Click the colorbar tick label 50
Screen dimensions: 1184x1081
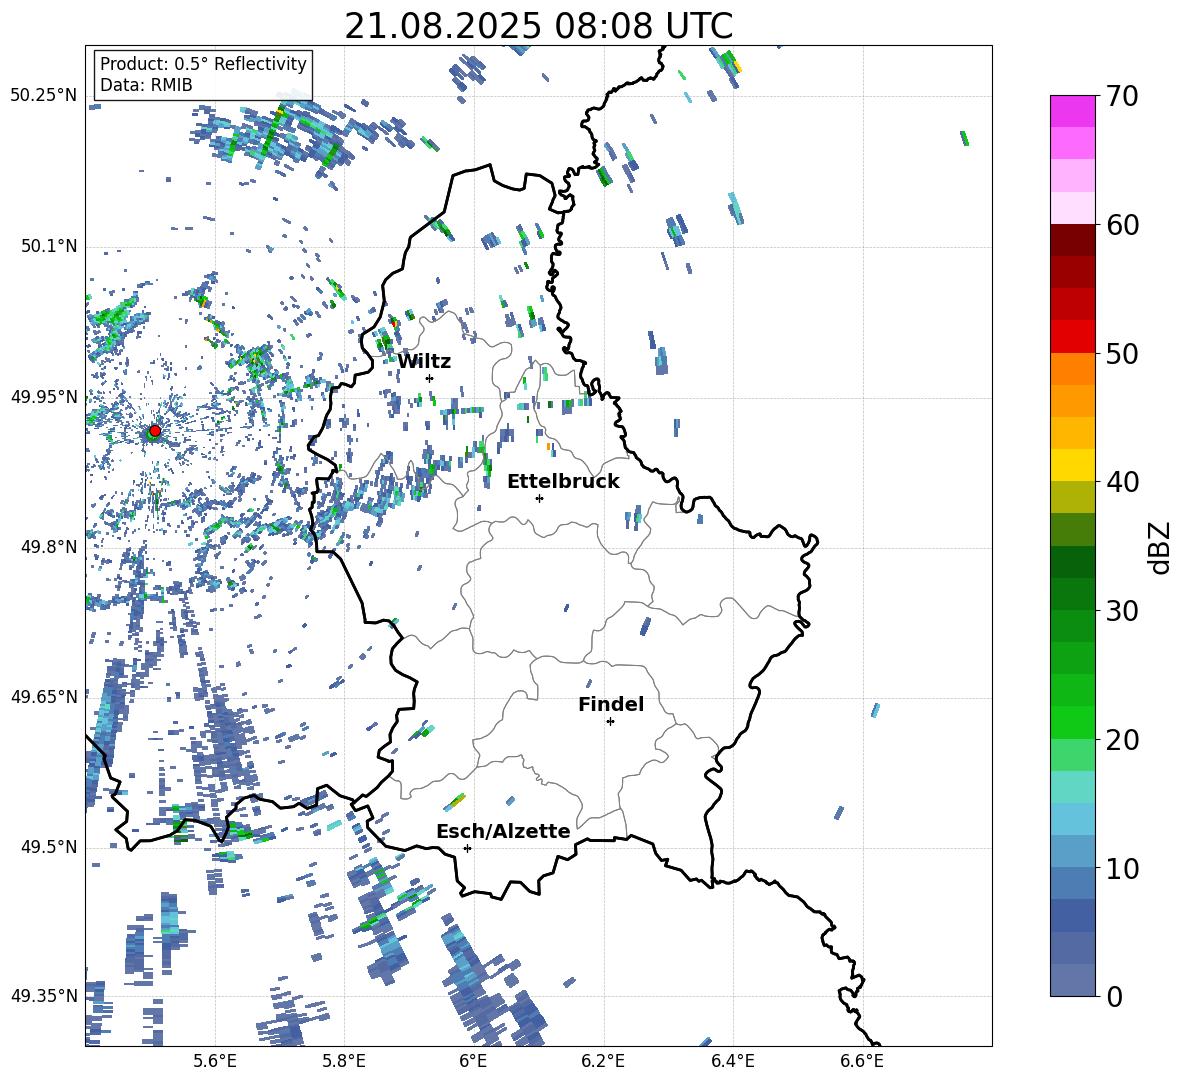pyautogui.click(x=1122, y=354)
